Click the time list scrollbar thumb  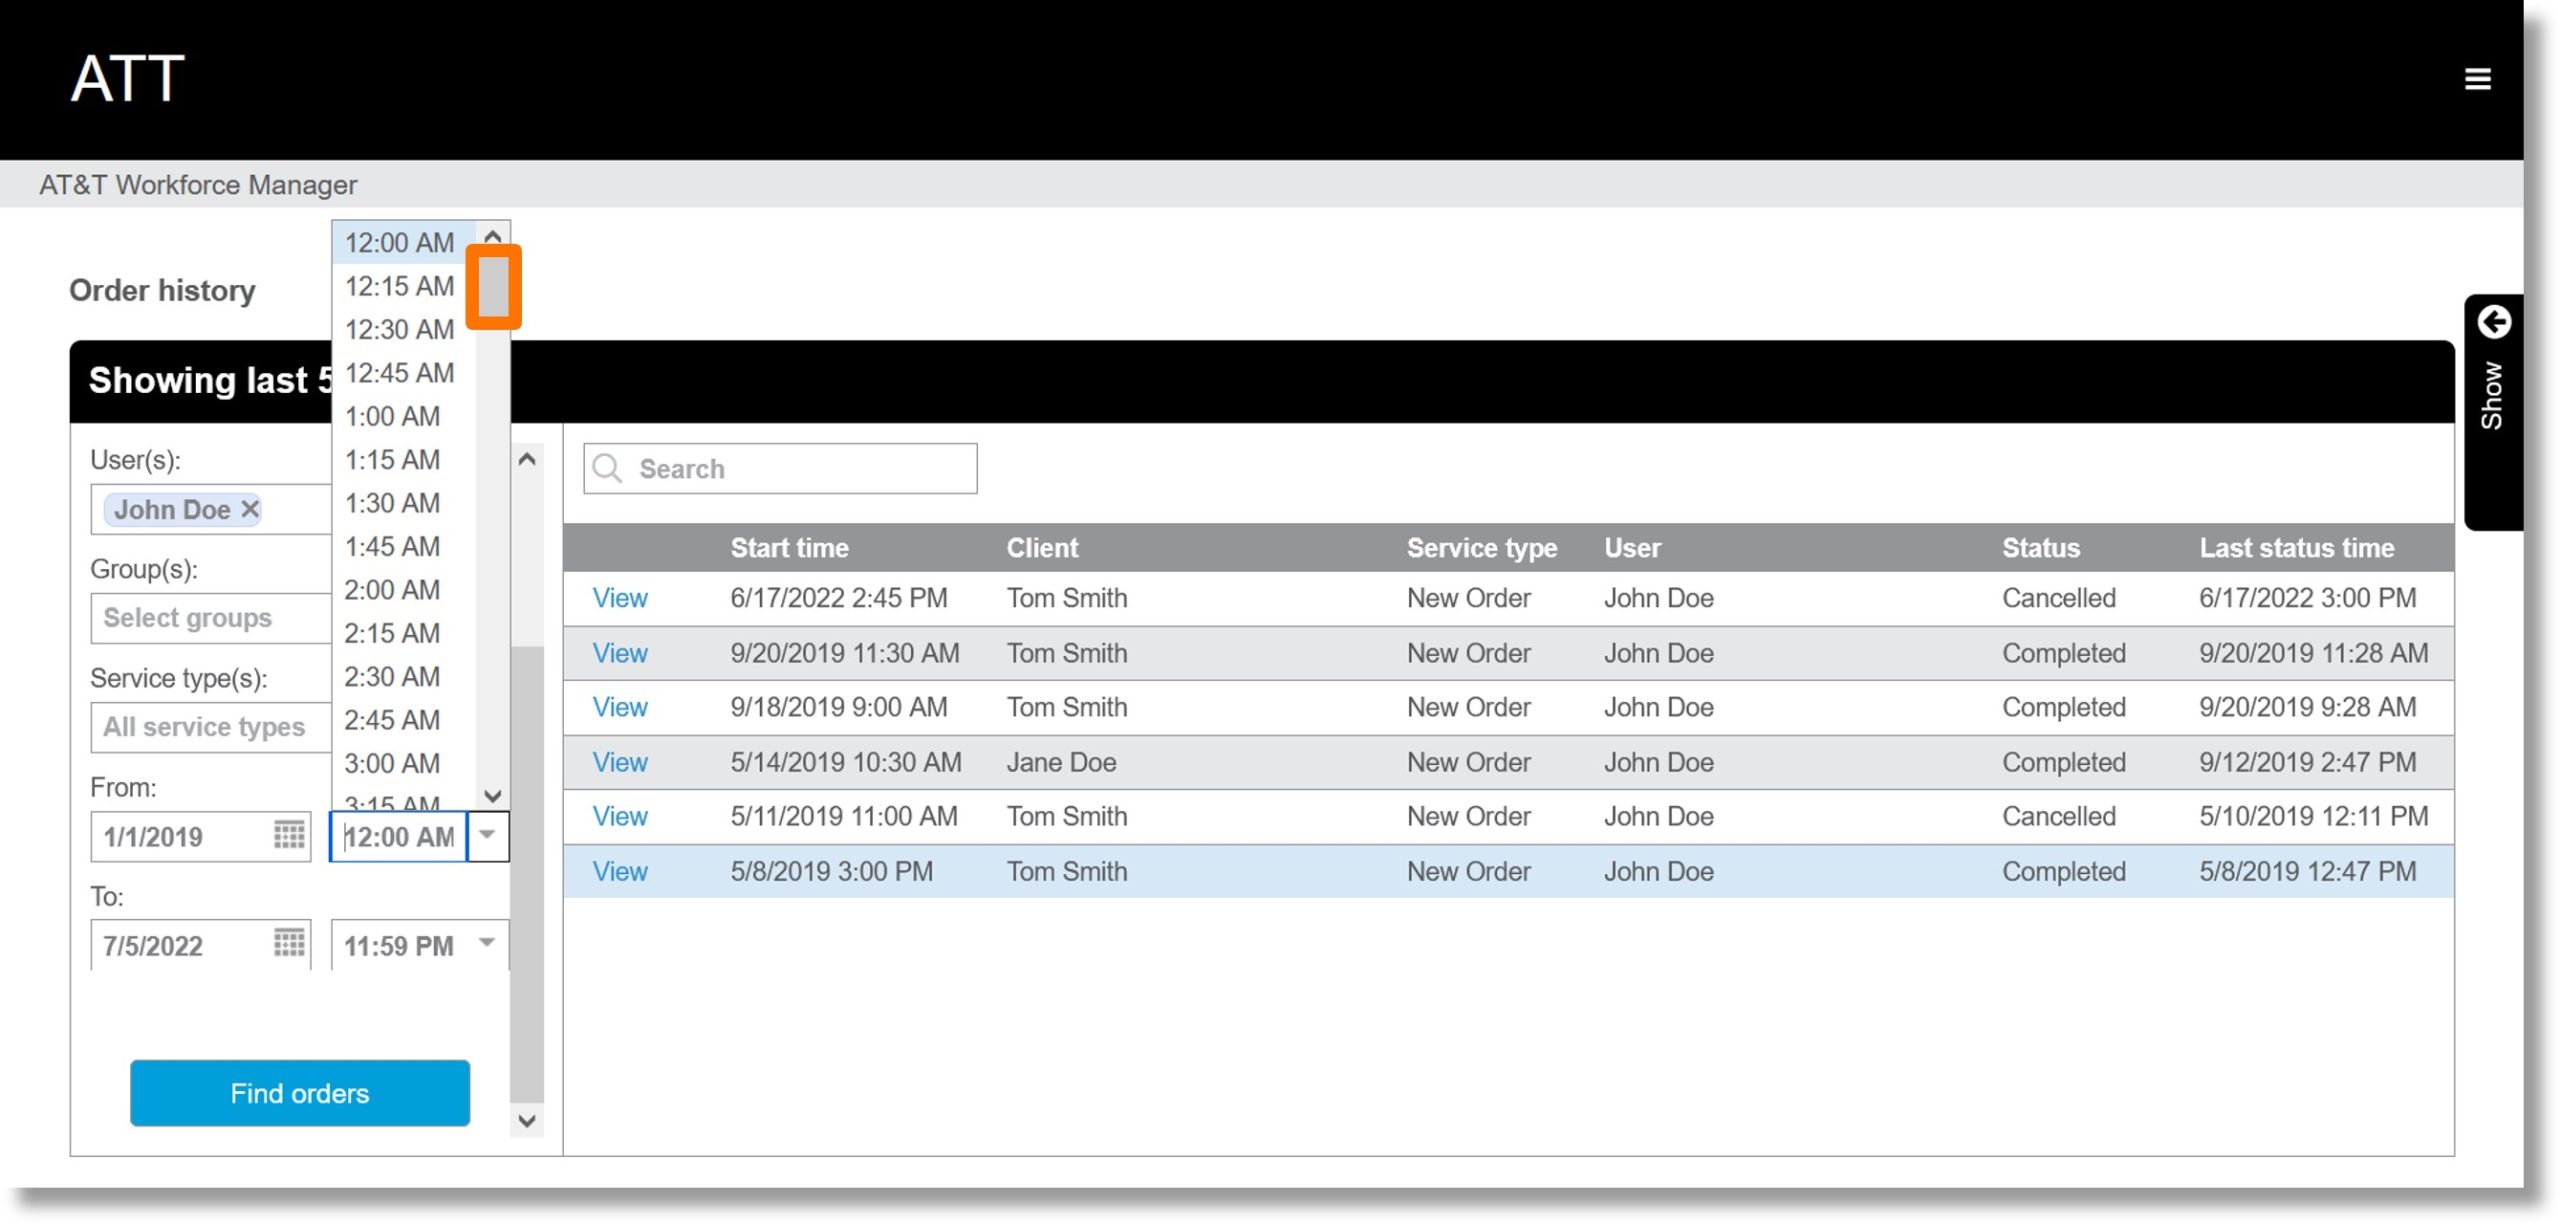[x=493, y=287]
